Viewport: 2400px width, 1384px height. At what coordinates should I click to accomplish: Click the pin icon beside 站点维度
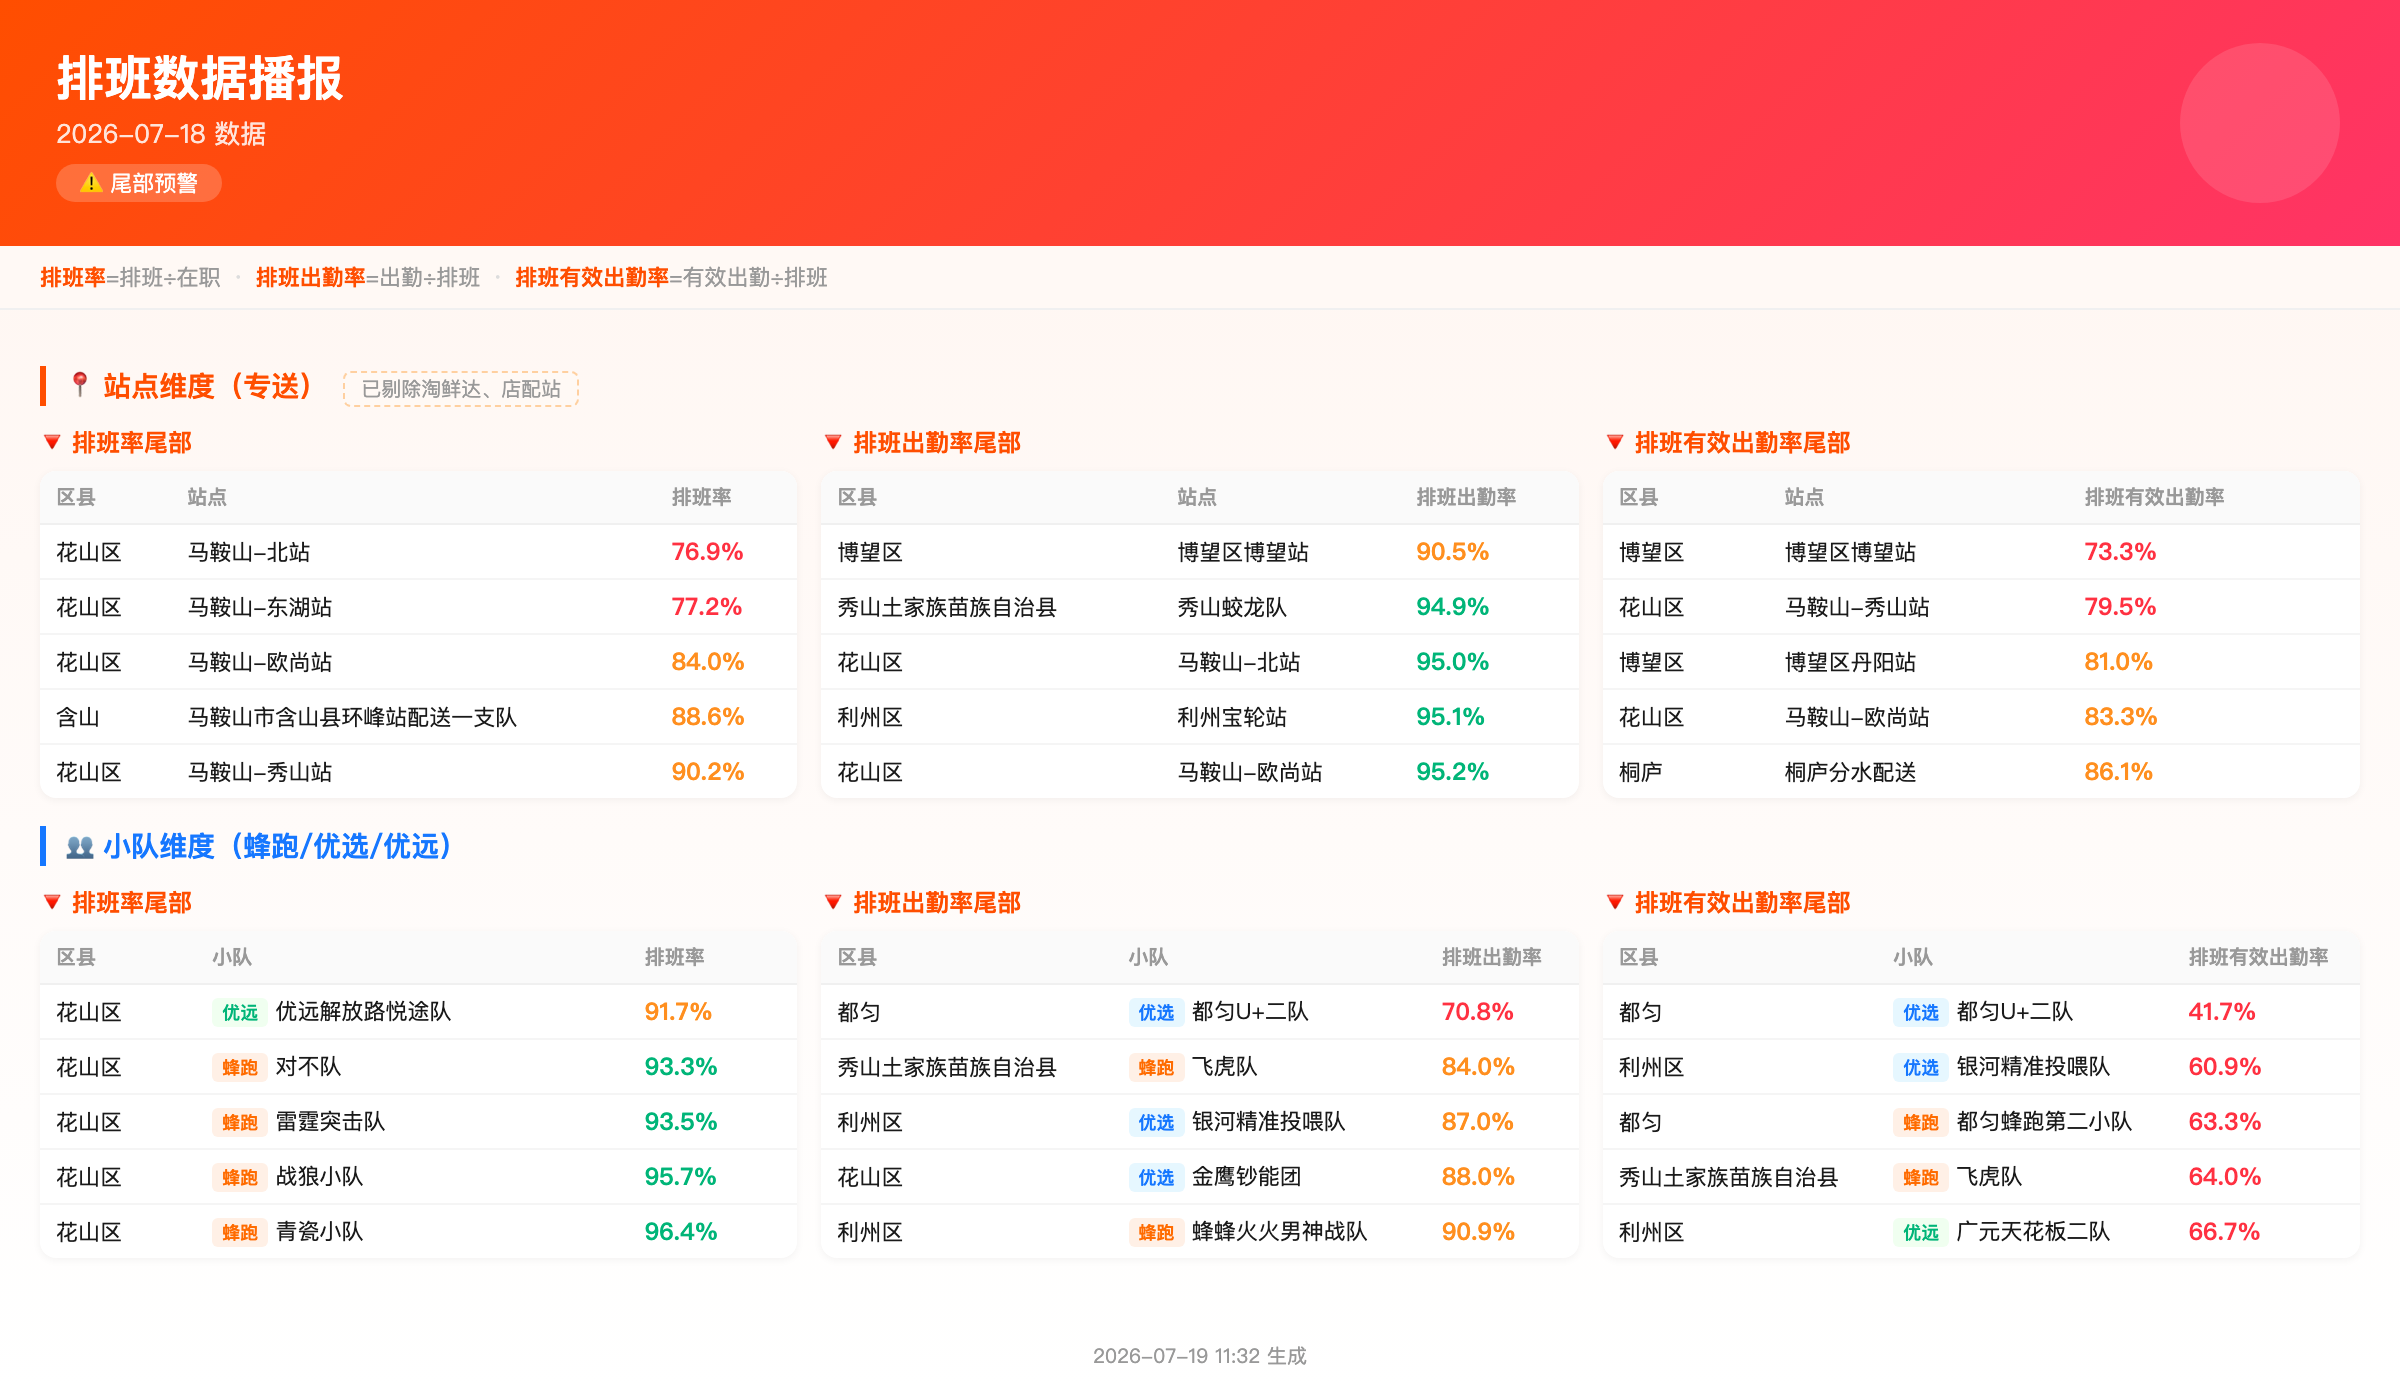click(80, 385)
